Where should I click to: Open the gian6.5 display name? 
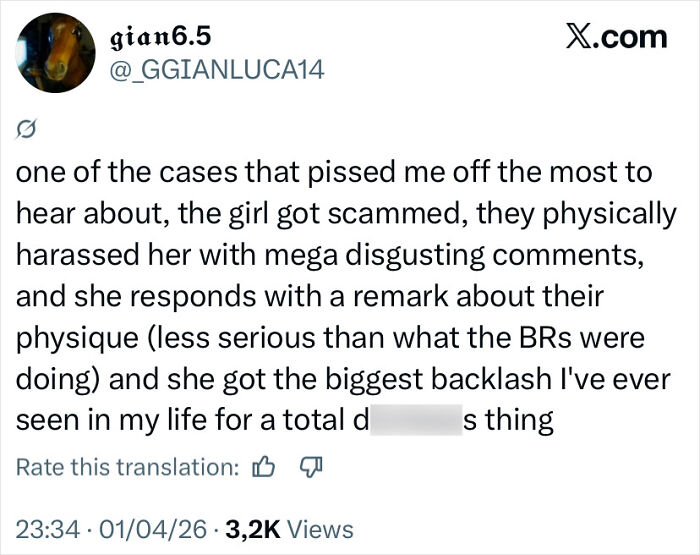point(162,37)
